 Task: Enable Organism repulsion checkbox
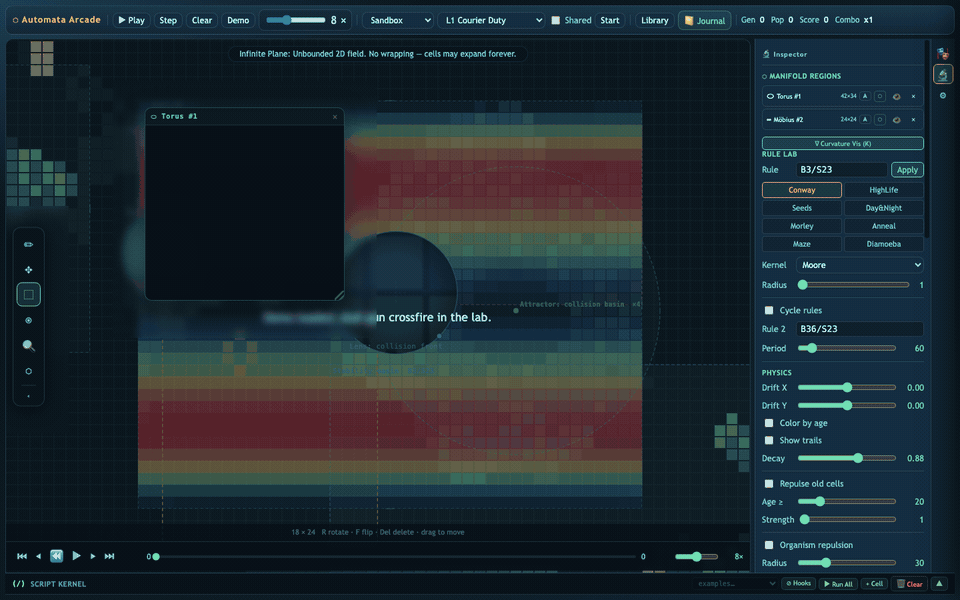769,545
